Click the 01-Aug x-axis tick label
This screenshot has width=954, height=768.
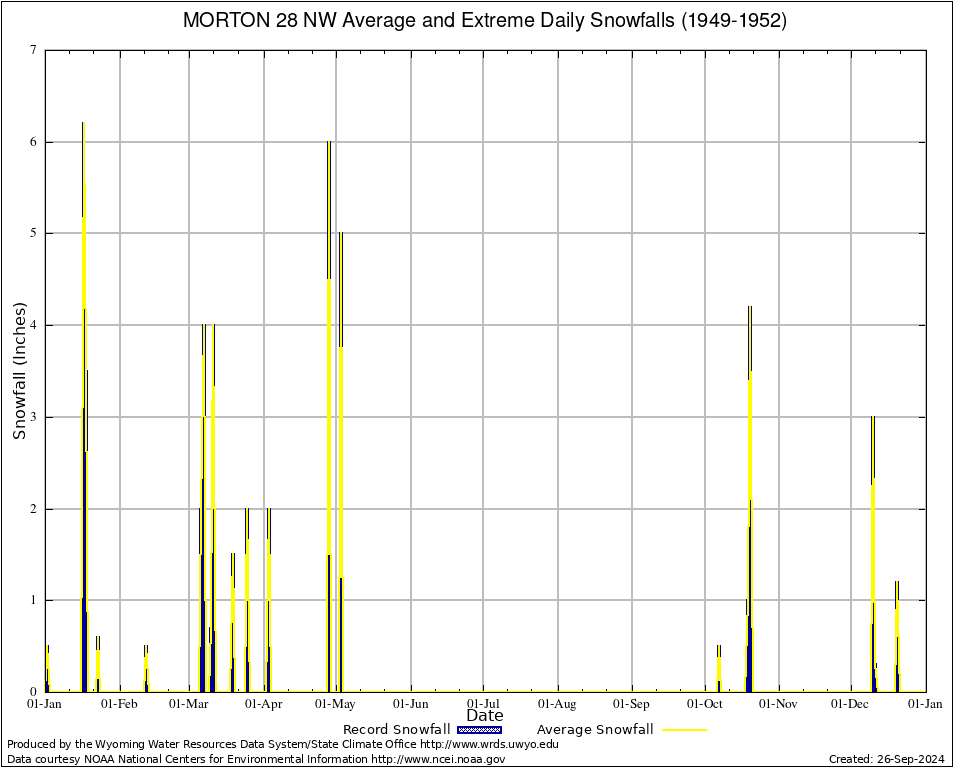click(x=558, y=704)
